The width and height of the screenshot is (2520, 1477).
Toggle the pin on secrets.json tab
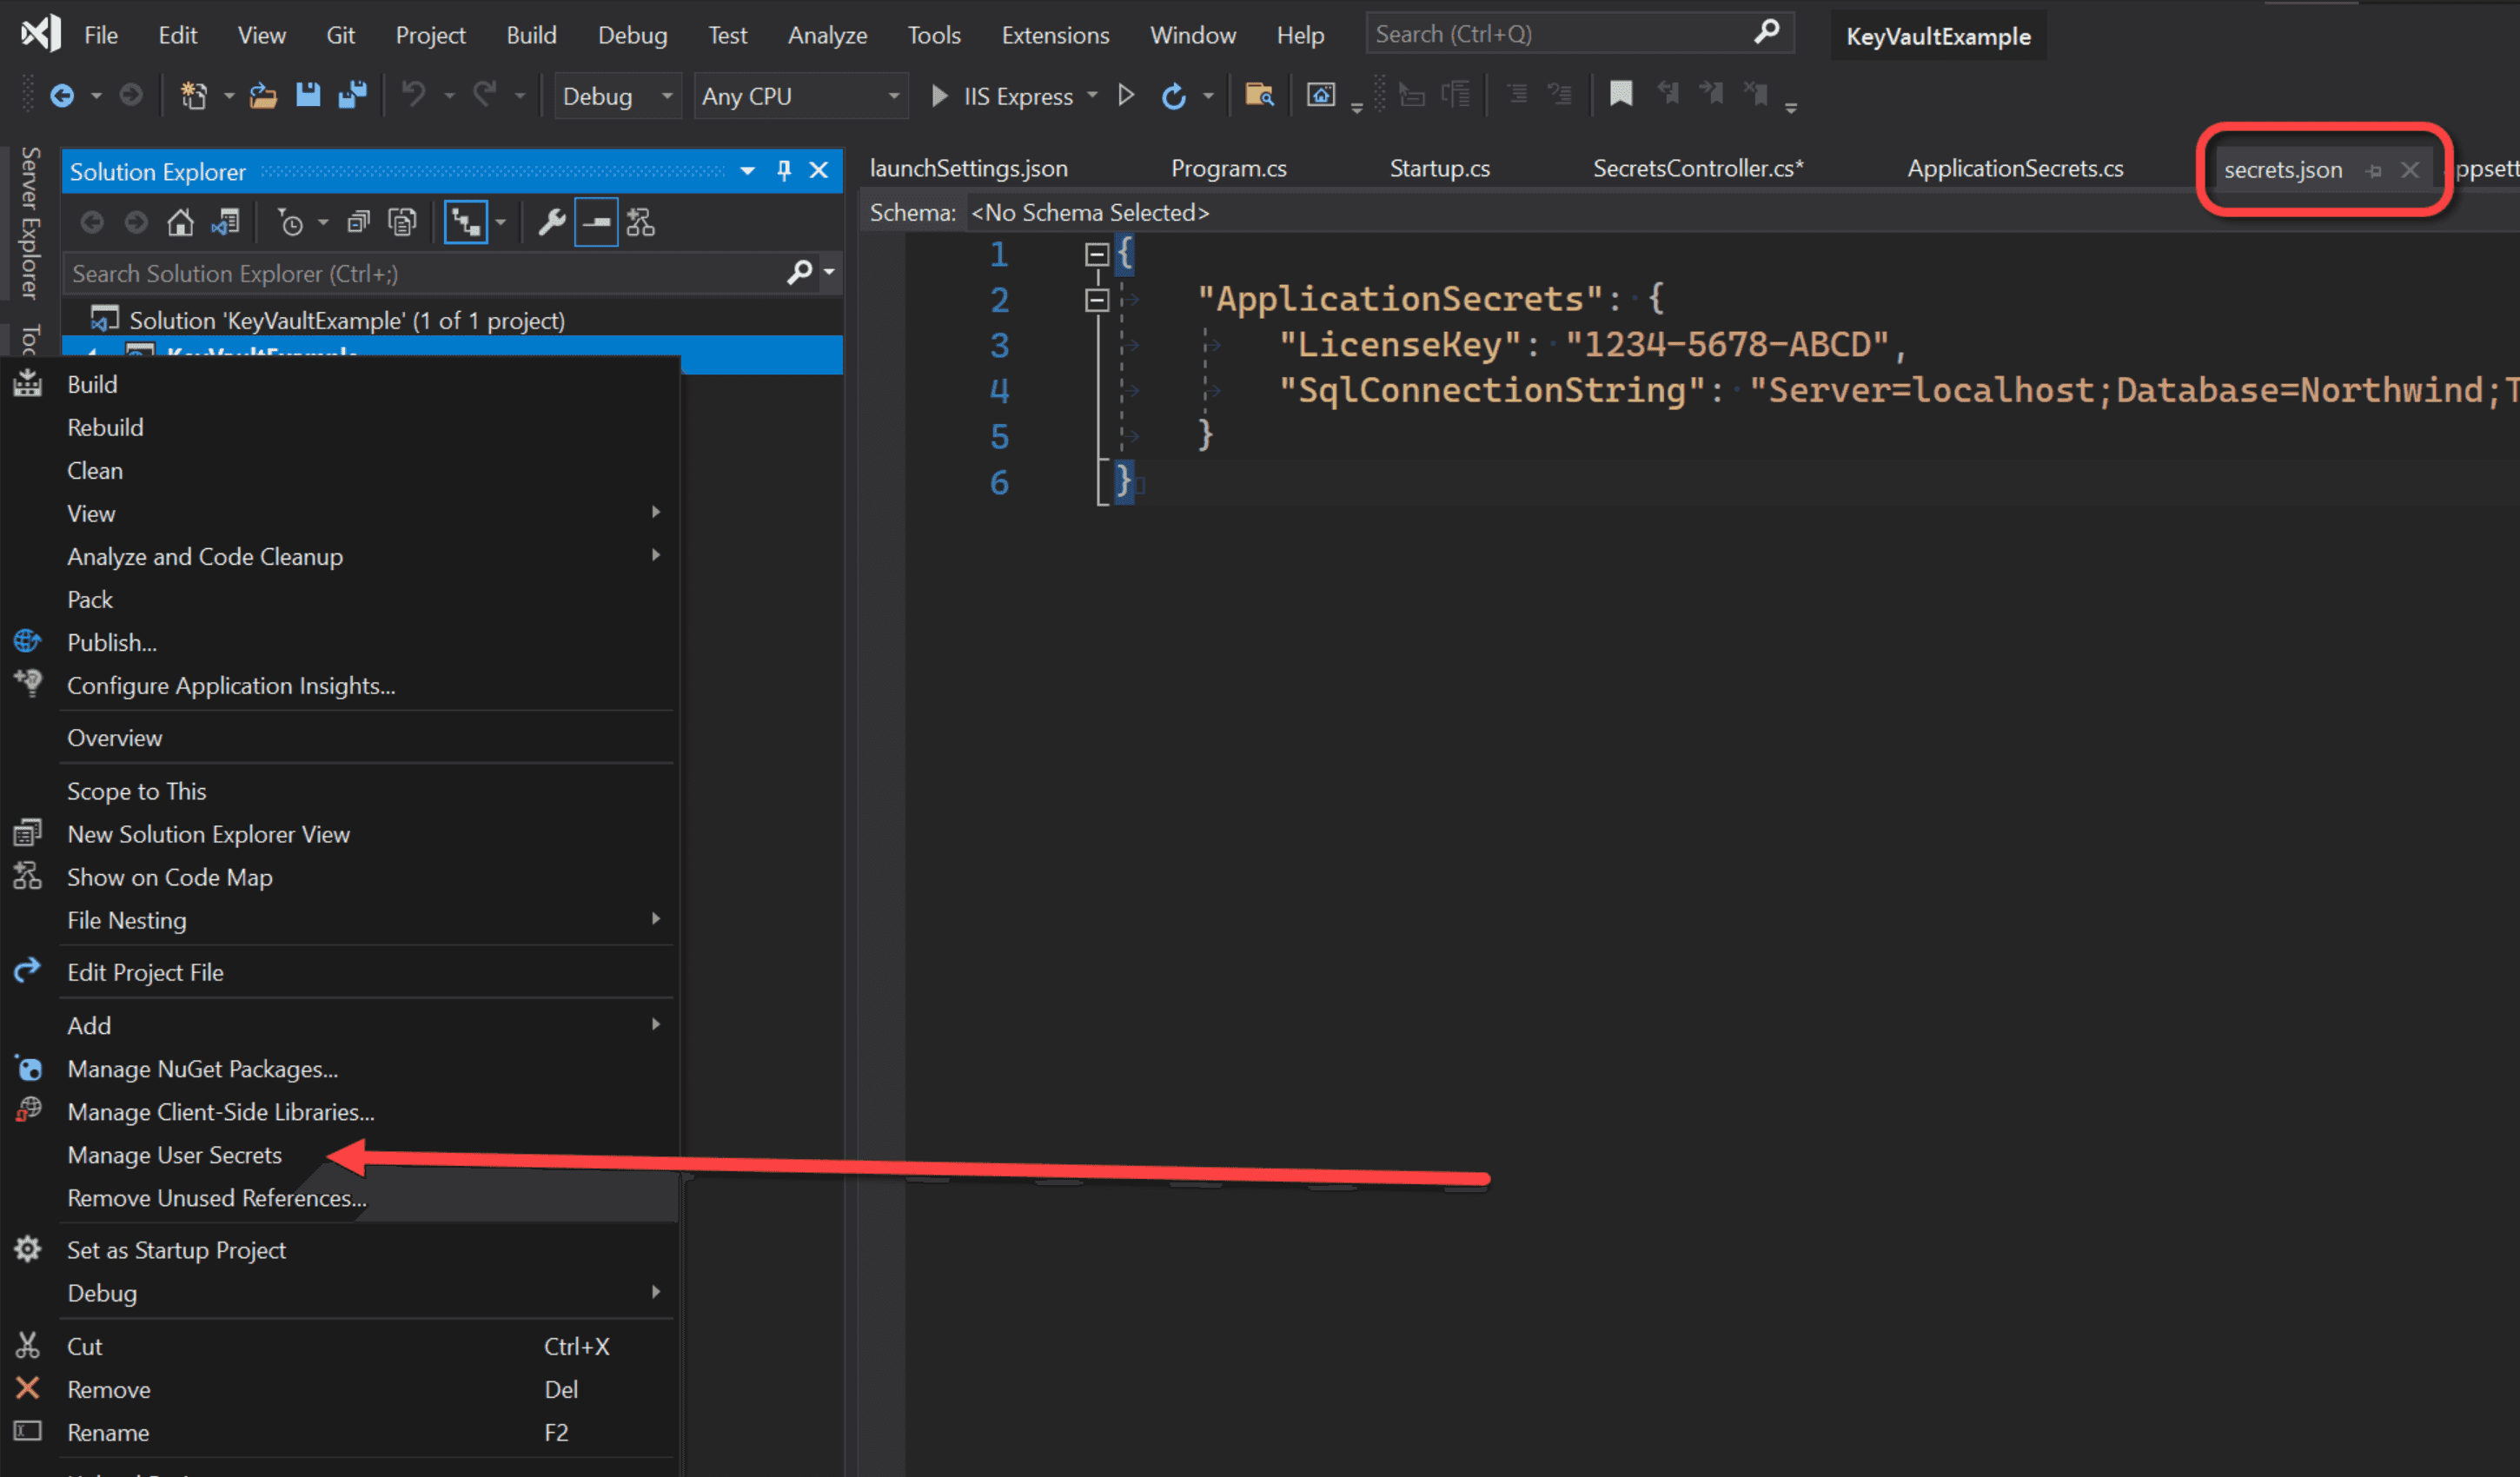click(2374, 171)
